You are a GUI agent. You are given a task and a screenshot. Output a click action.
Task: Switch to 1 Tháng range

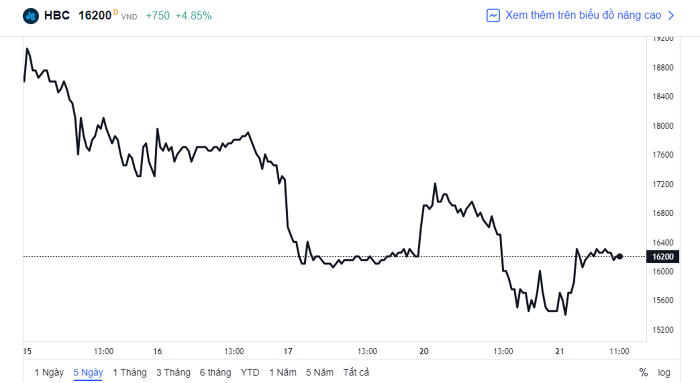pos(129,372)
